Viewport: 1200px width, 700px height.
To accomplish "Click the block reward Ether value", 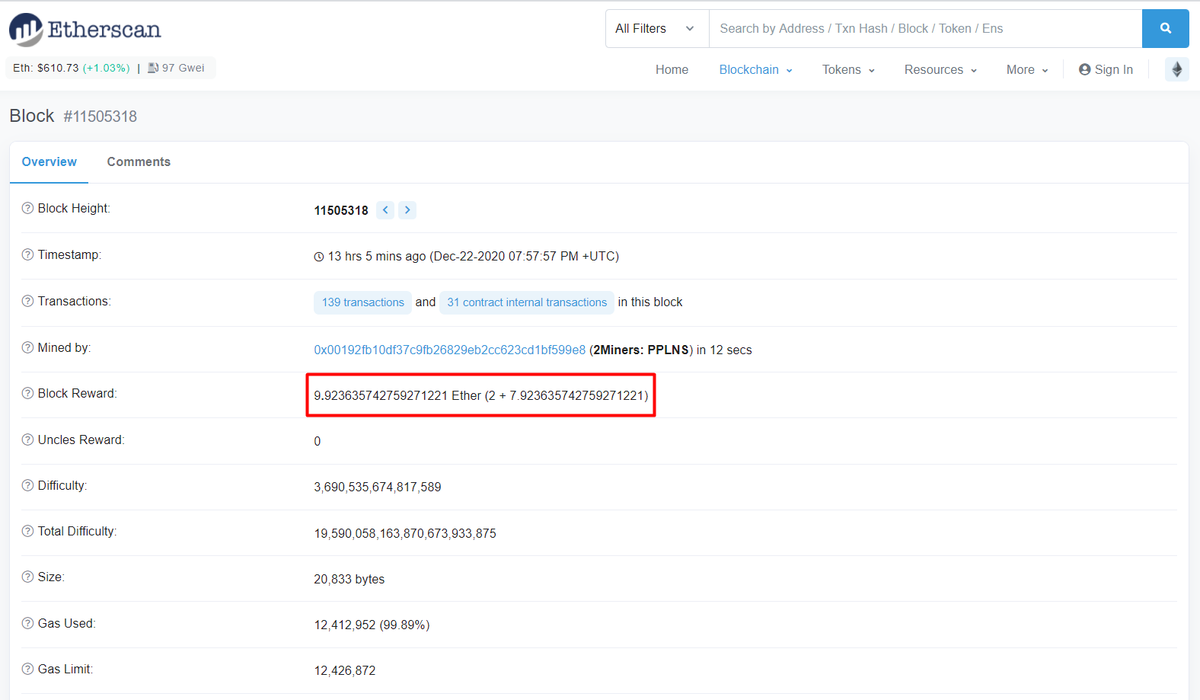I will [x=481, y=396].
